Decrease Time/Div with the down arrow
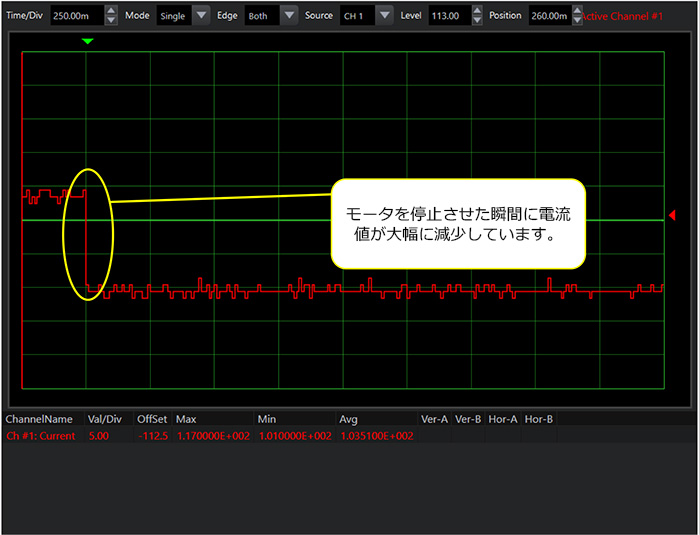 coord(111,21)
